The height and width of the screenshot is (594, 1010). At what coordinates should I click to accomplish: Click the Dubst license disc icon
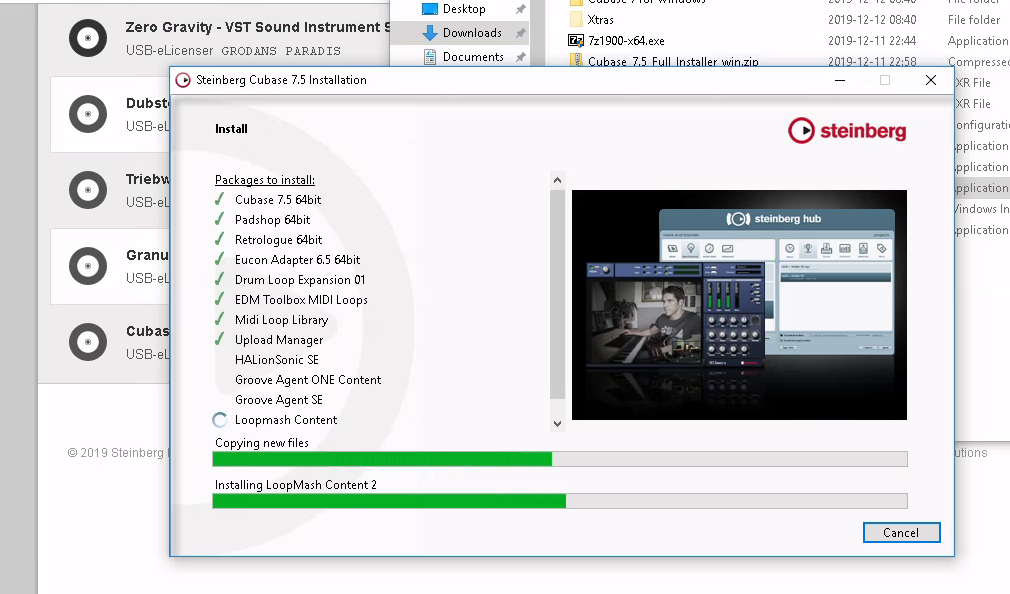[x=88, y=114]
